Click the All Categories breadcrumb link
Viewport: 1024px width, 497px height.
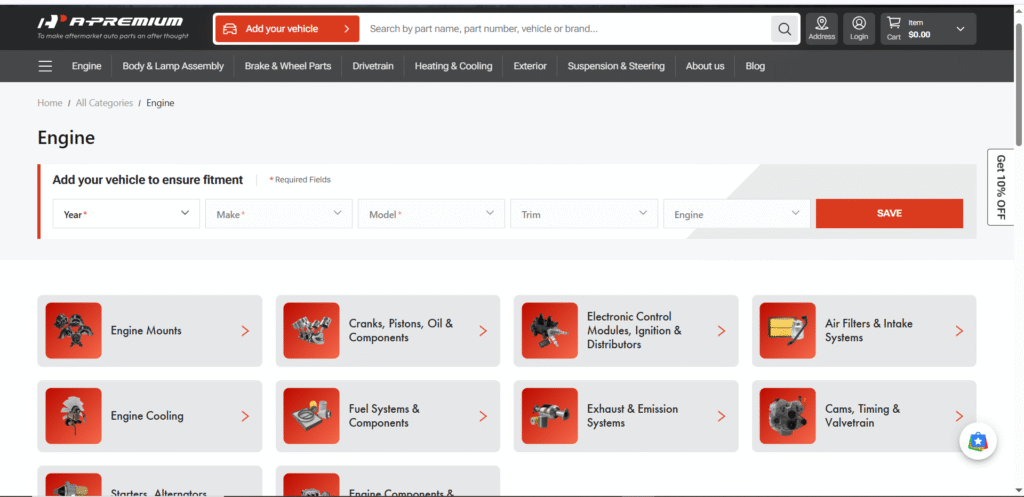click(104, 103)
